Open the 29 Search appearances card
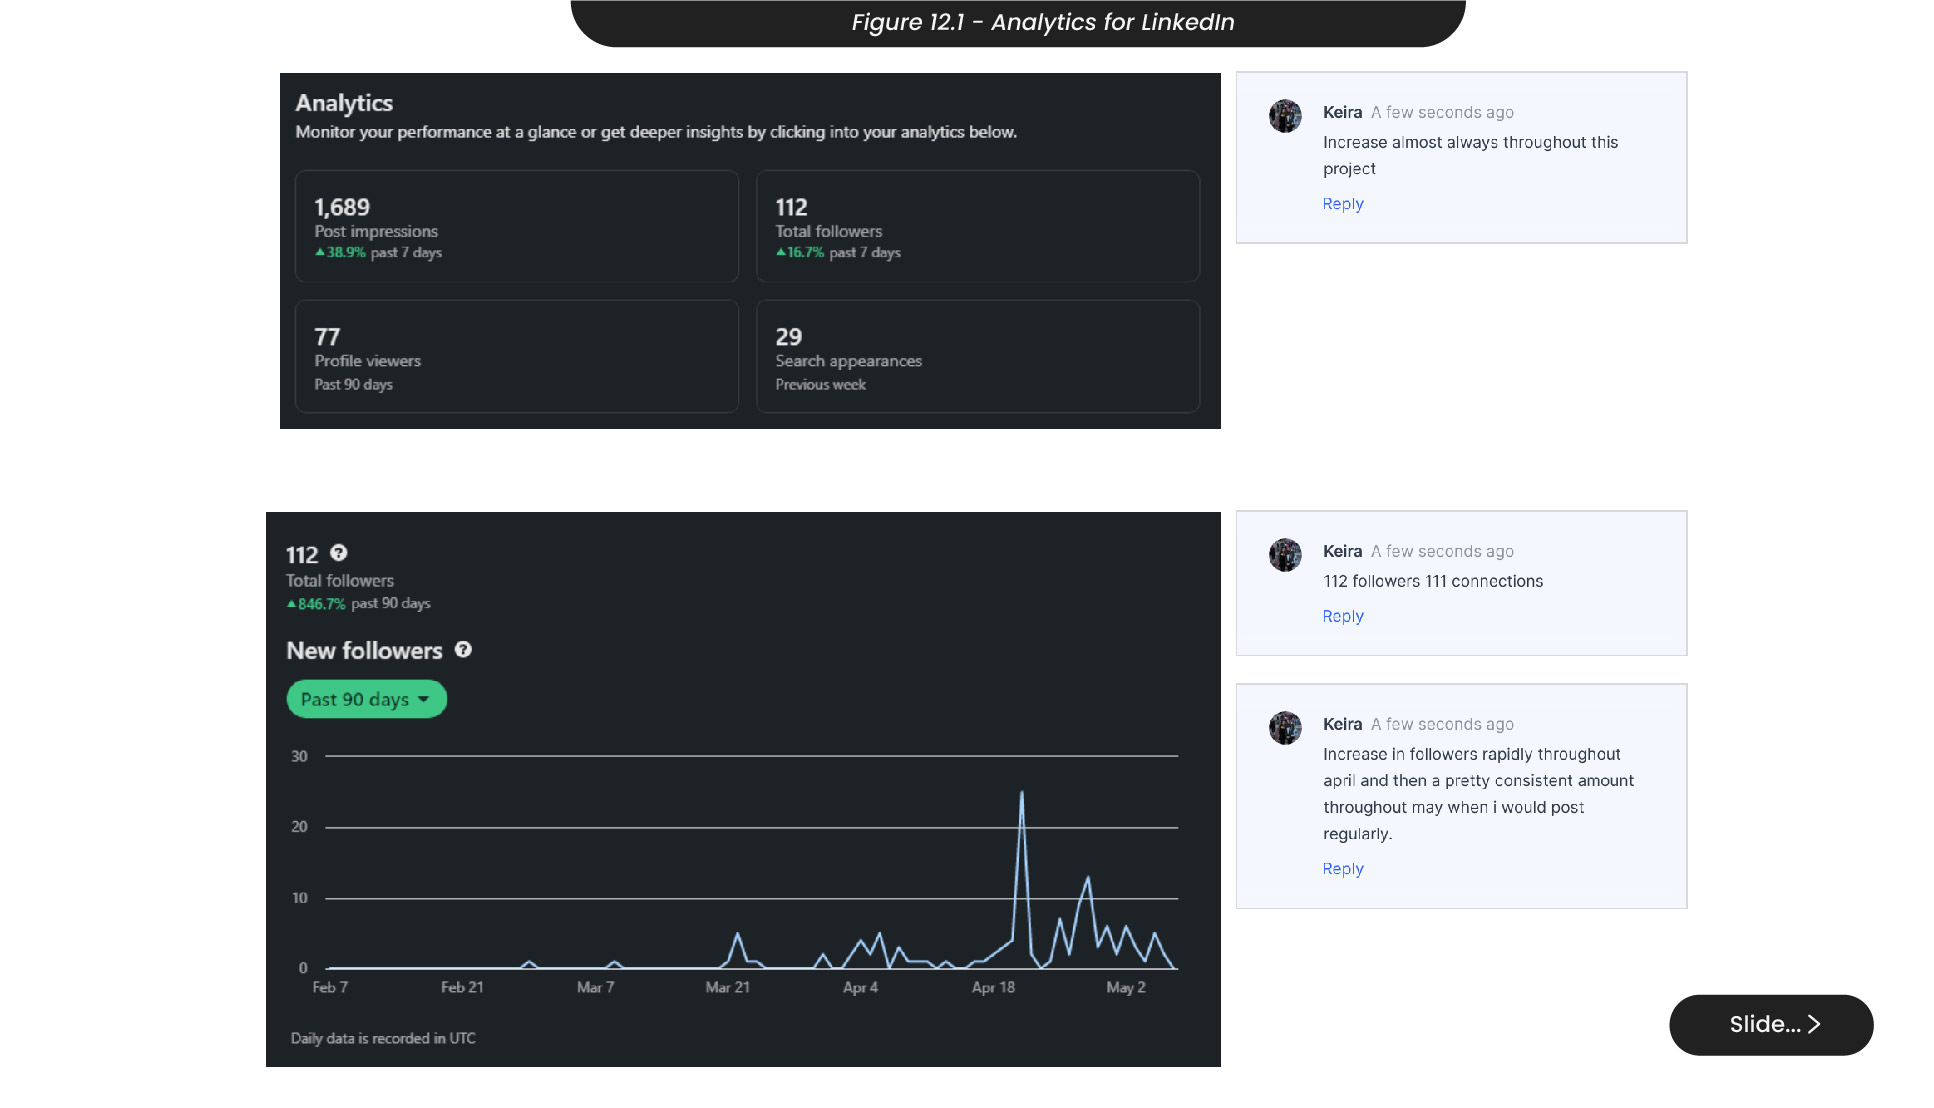1934x1108 pixels. coord(978,356)
